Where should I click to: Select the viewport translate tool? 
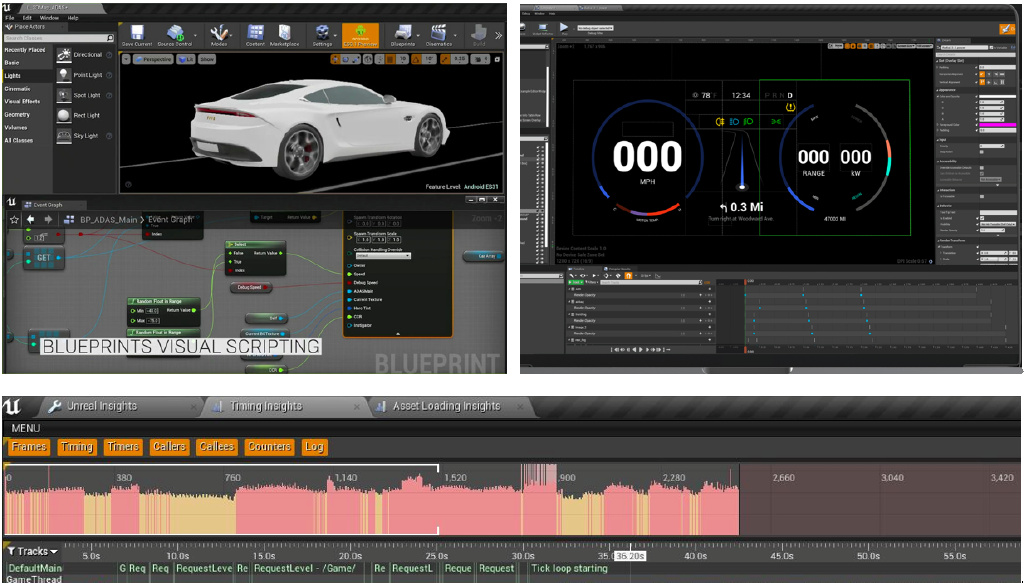click(335, 59)
